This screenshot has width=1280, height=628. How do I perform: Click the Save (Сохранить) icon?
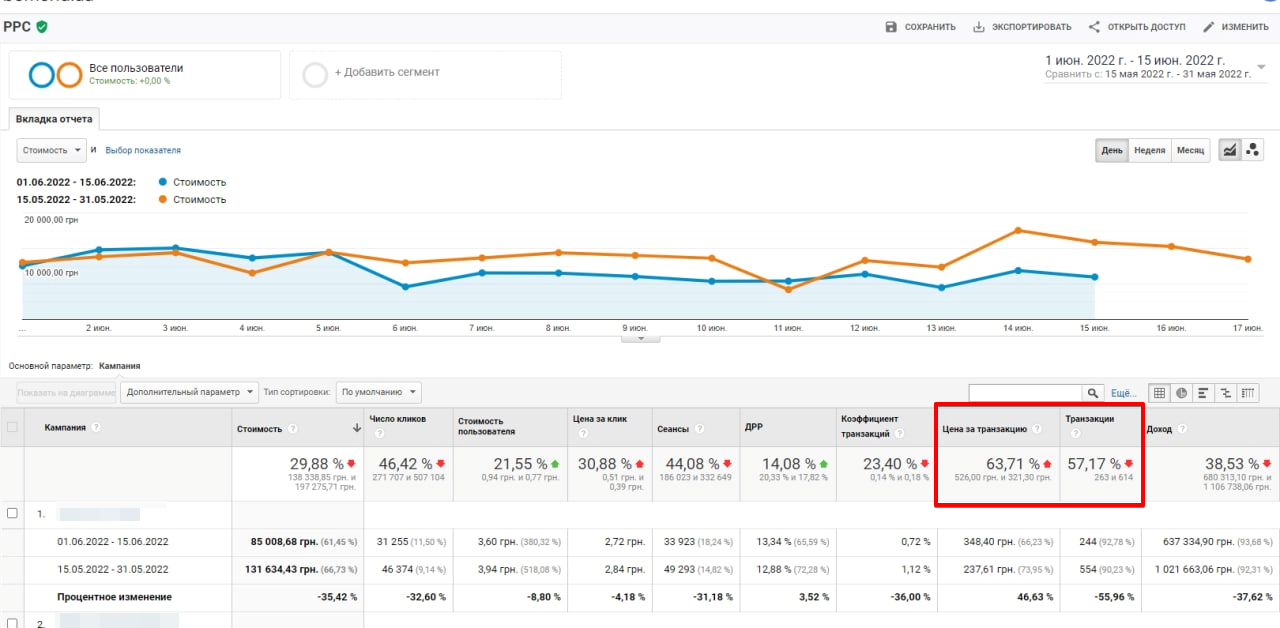click(891, 27)
